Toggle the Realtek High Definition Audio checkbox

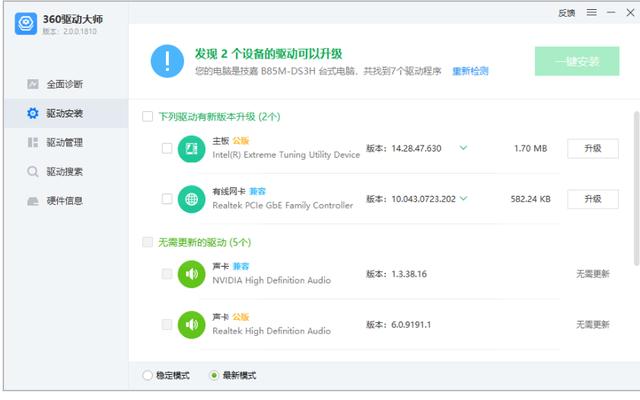(167, 324)
